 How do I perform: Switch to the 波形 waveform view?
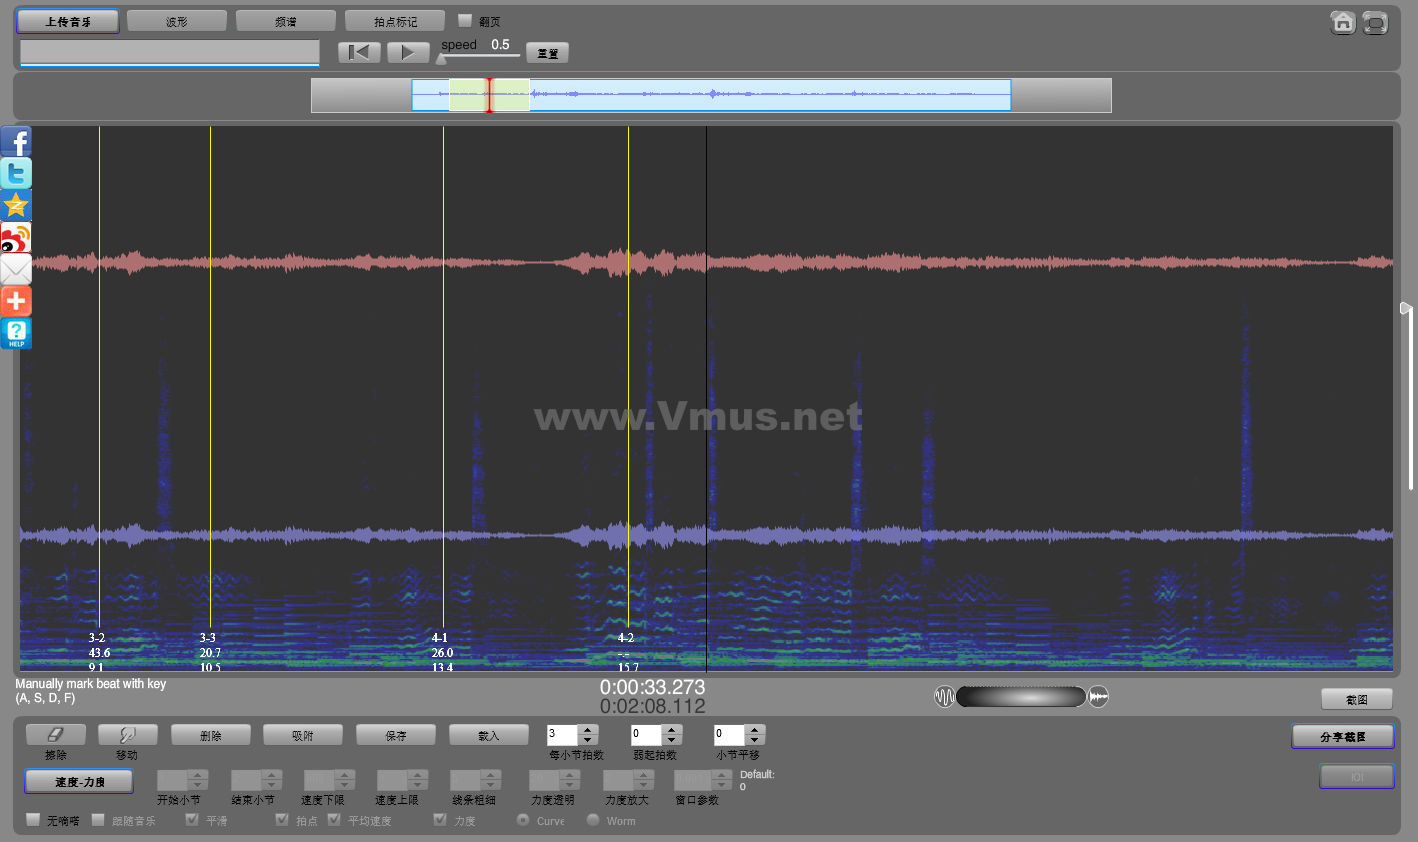pos(177,21)
